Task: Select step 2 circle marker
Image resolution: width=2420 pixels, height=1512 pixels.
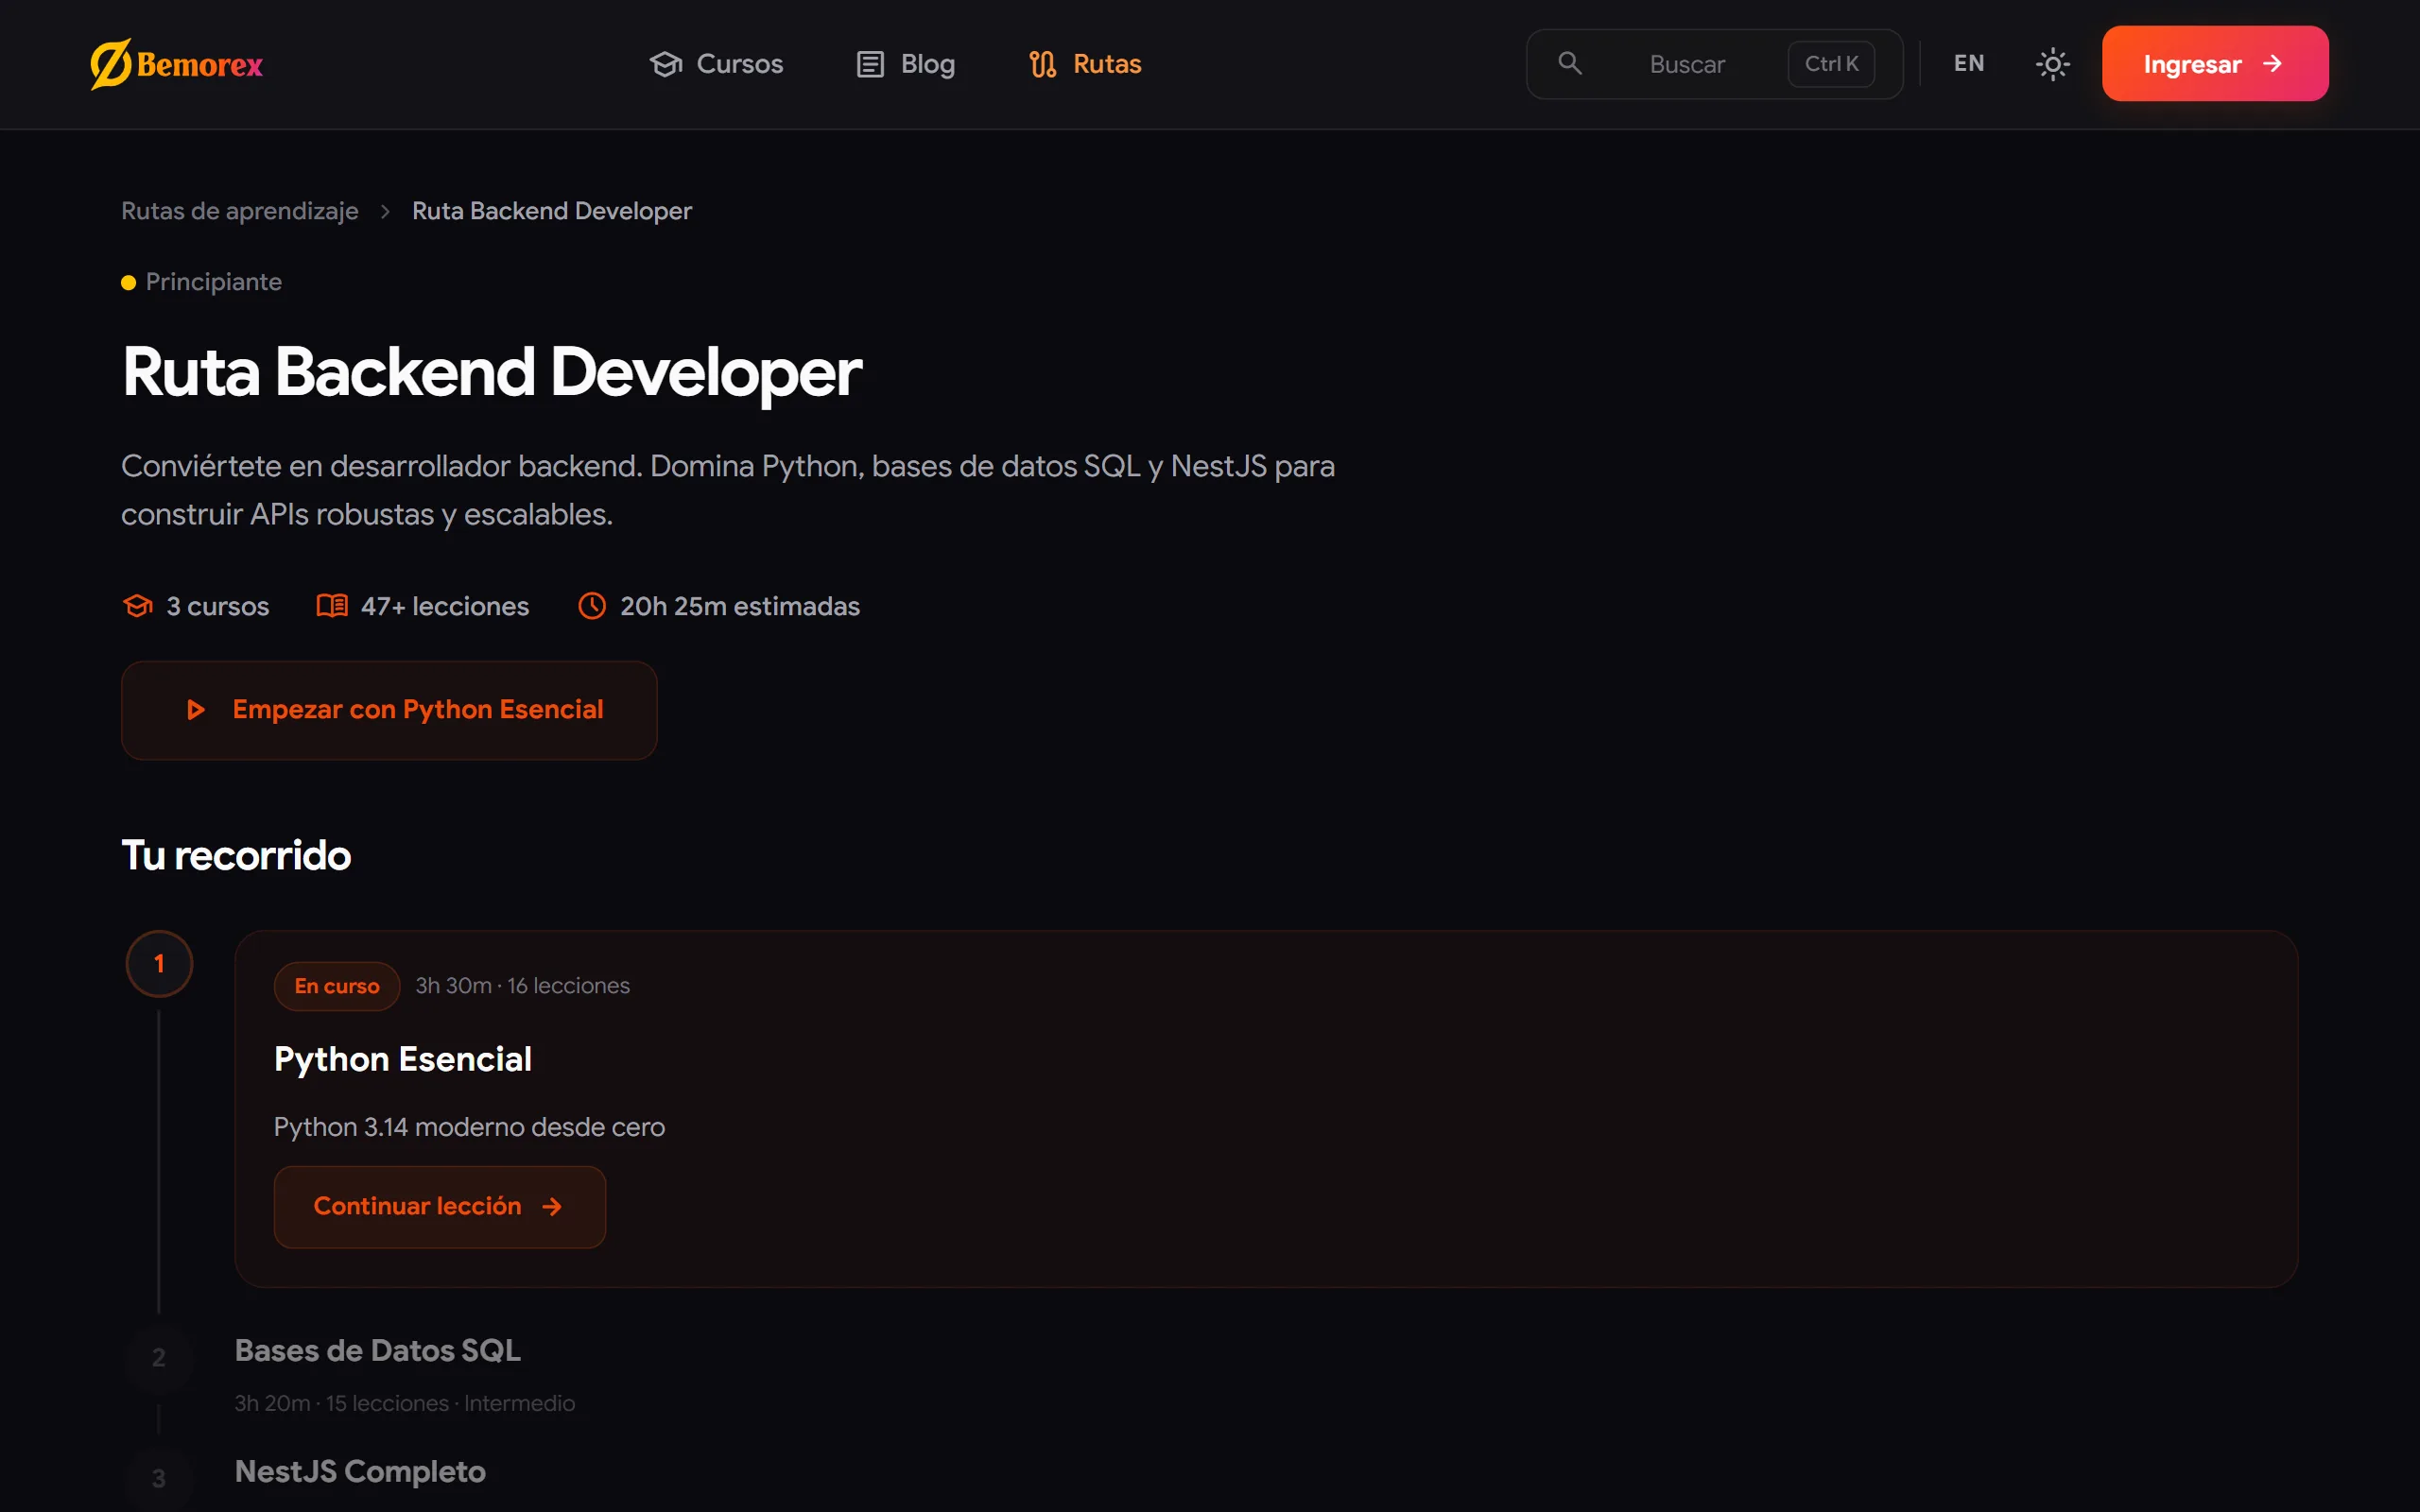Action: point(159,1358)
